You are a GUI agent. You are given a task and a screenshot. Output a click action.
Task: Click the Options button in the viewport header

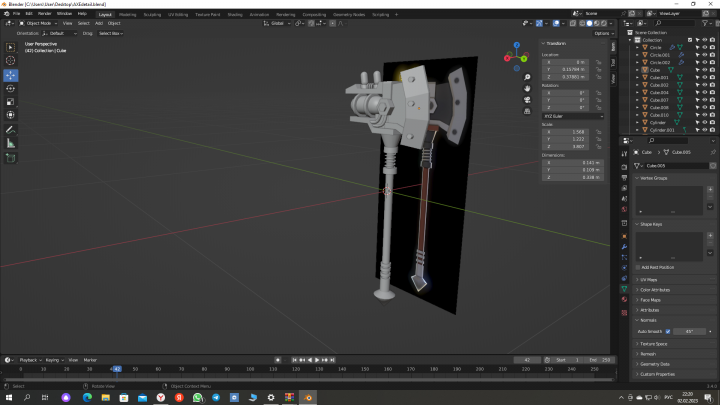click(x=601, y=33)
